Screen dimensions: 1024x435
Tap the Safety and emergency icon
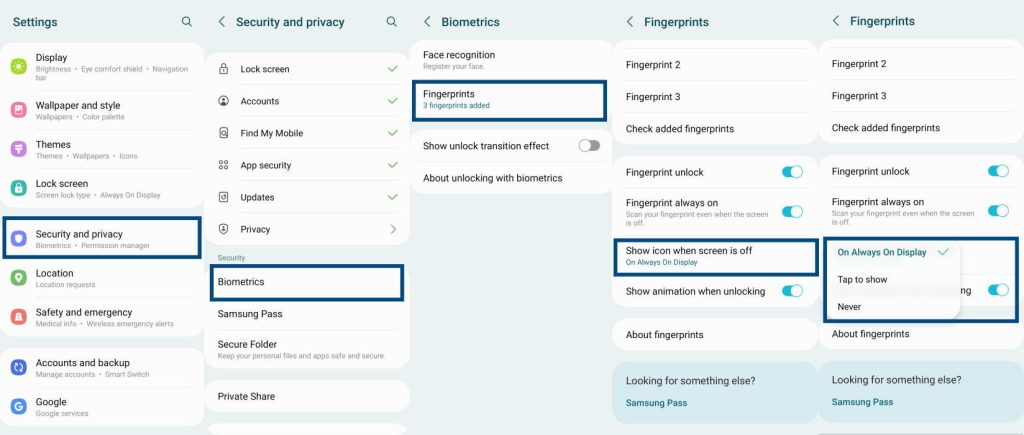[19, 317]
